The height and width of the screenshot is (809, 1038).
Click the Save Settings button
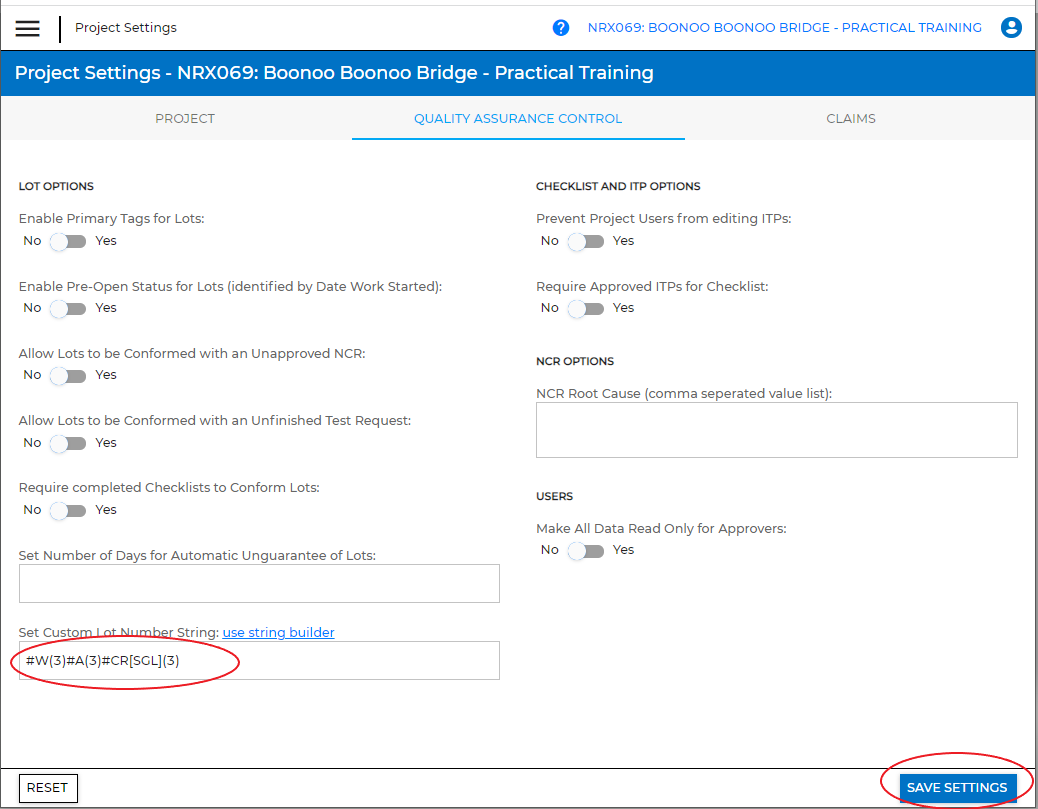(957, 788)
